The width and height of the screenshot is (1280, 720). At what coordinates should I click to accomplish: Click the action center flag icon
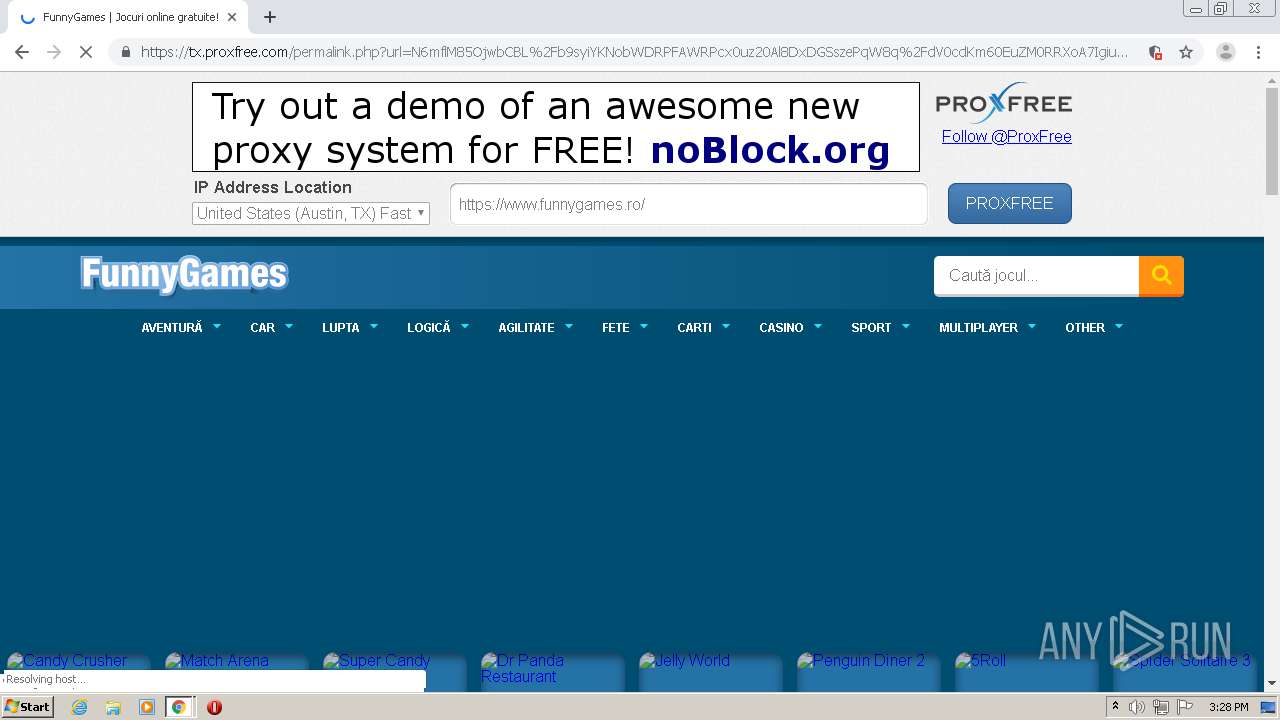coord(1185,707)
